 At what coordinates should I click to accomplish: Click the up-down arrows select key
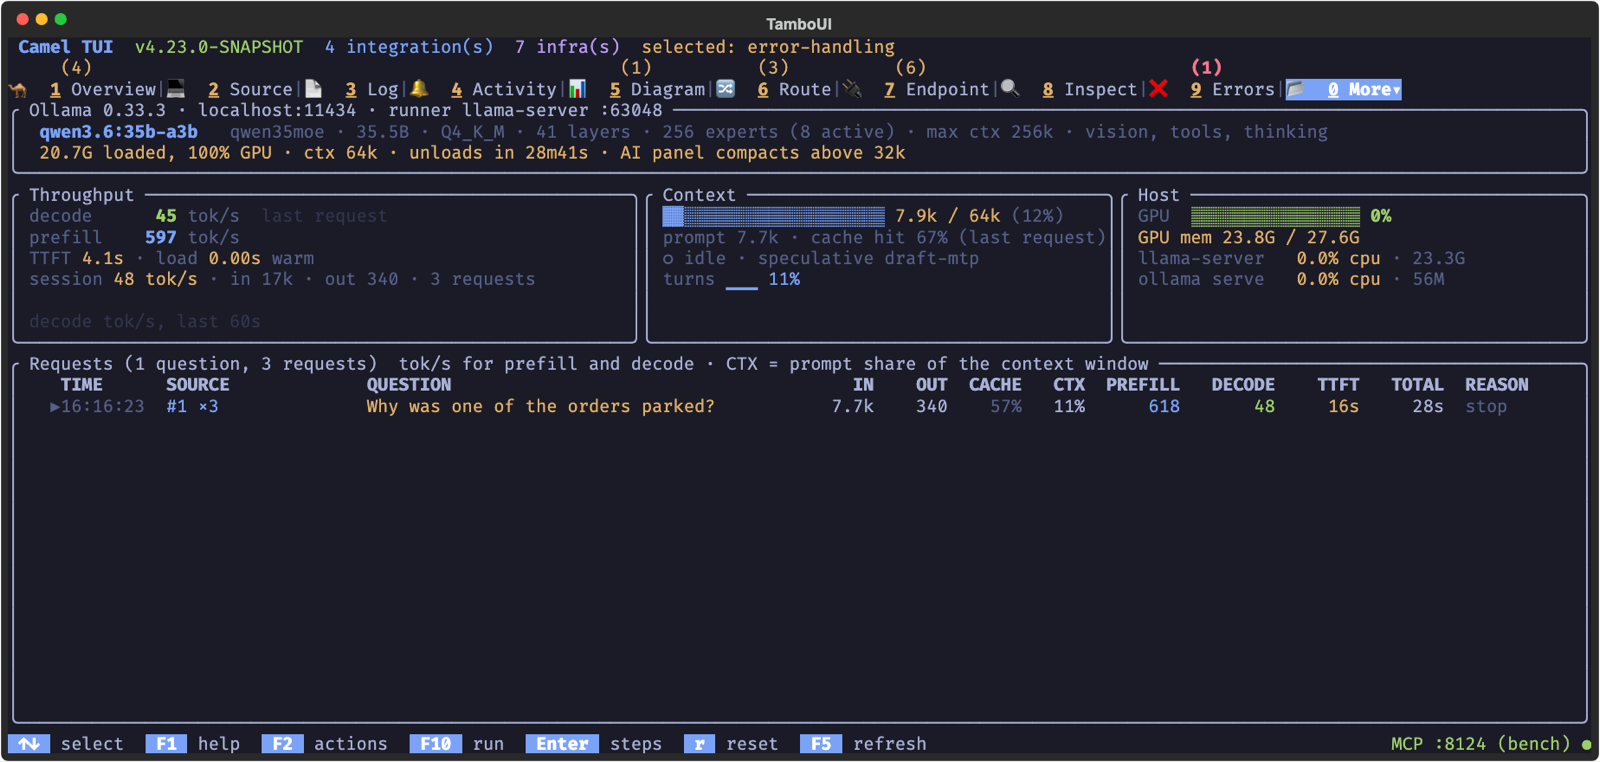(29, 744)
